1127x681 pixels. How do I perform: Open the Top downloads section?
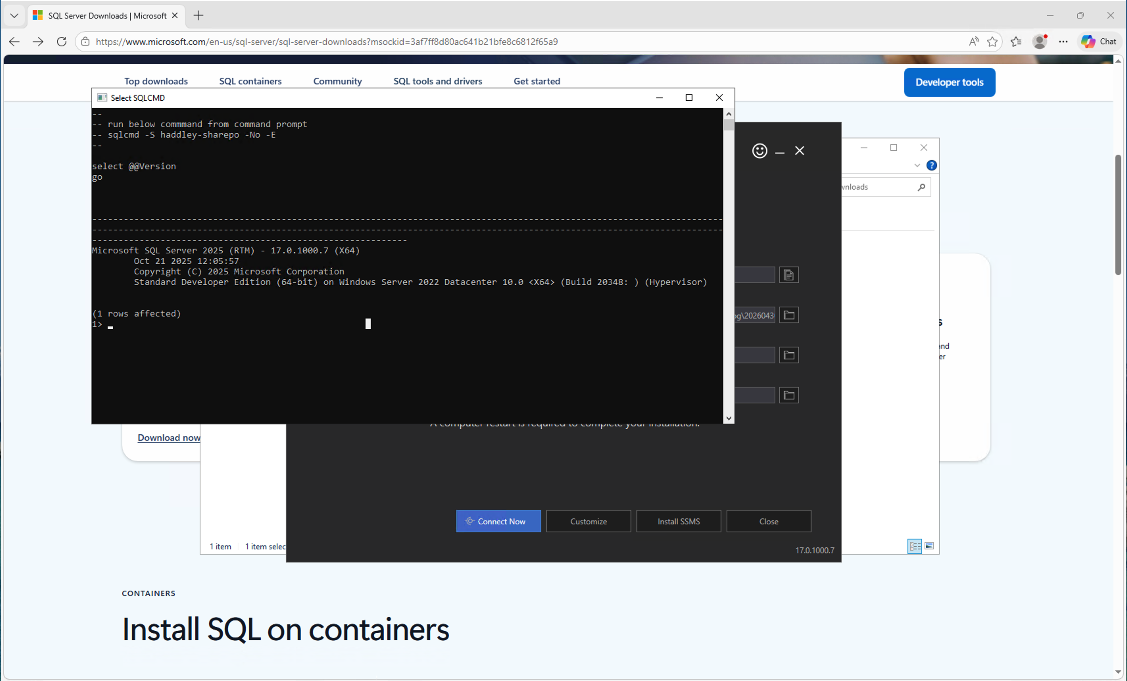click(x=156, y=81)
